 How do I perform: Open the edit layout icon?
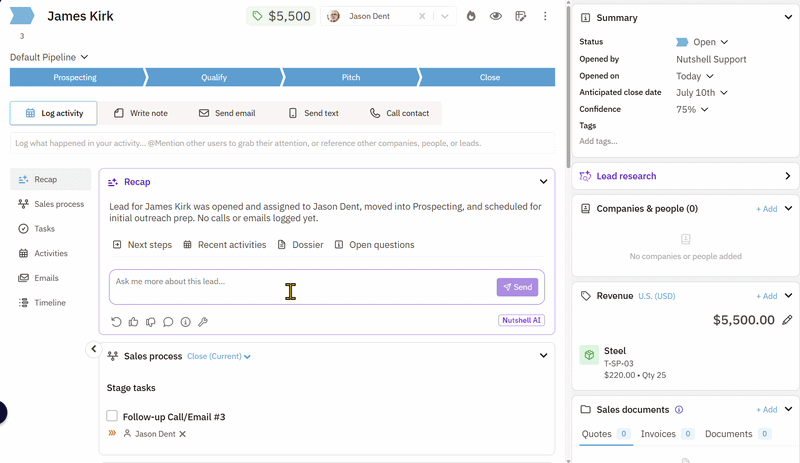(520, 16)
